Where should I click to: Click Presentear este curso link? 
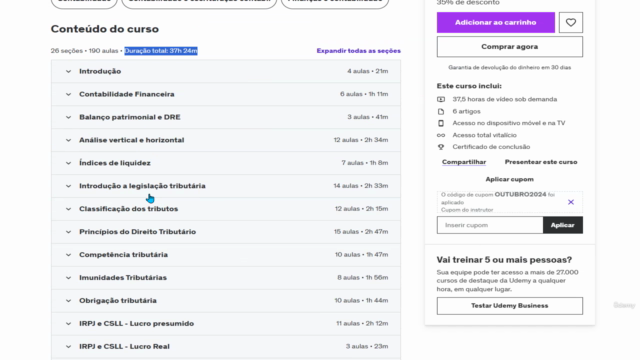[x=541, y=162]
